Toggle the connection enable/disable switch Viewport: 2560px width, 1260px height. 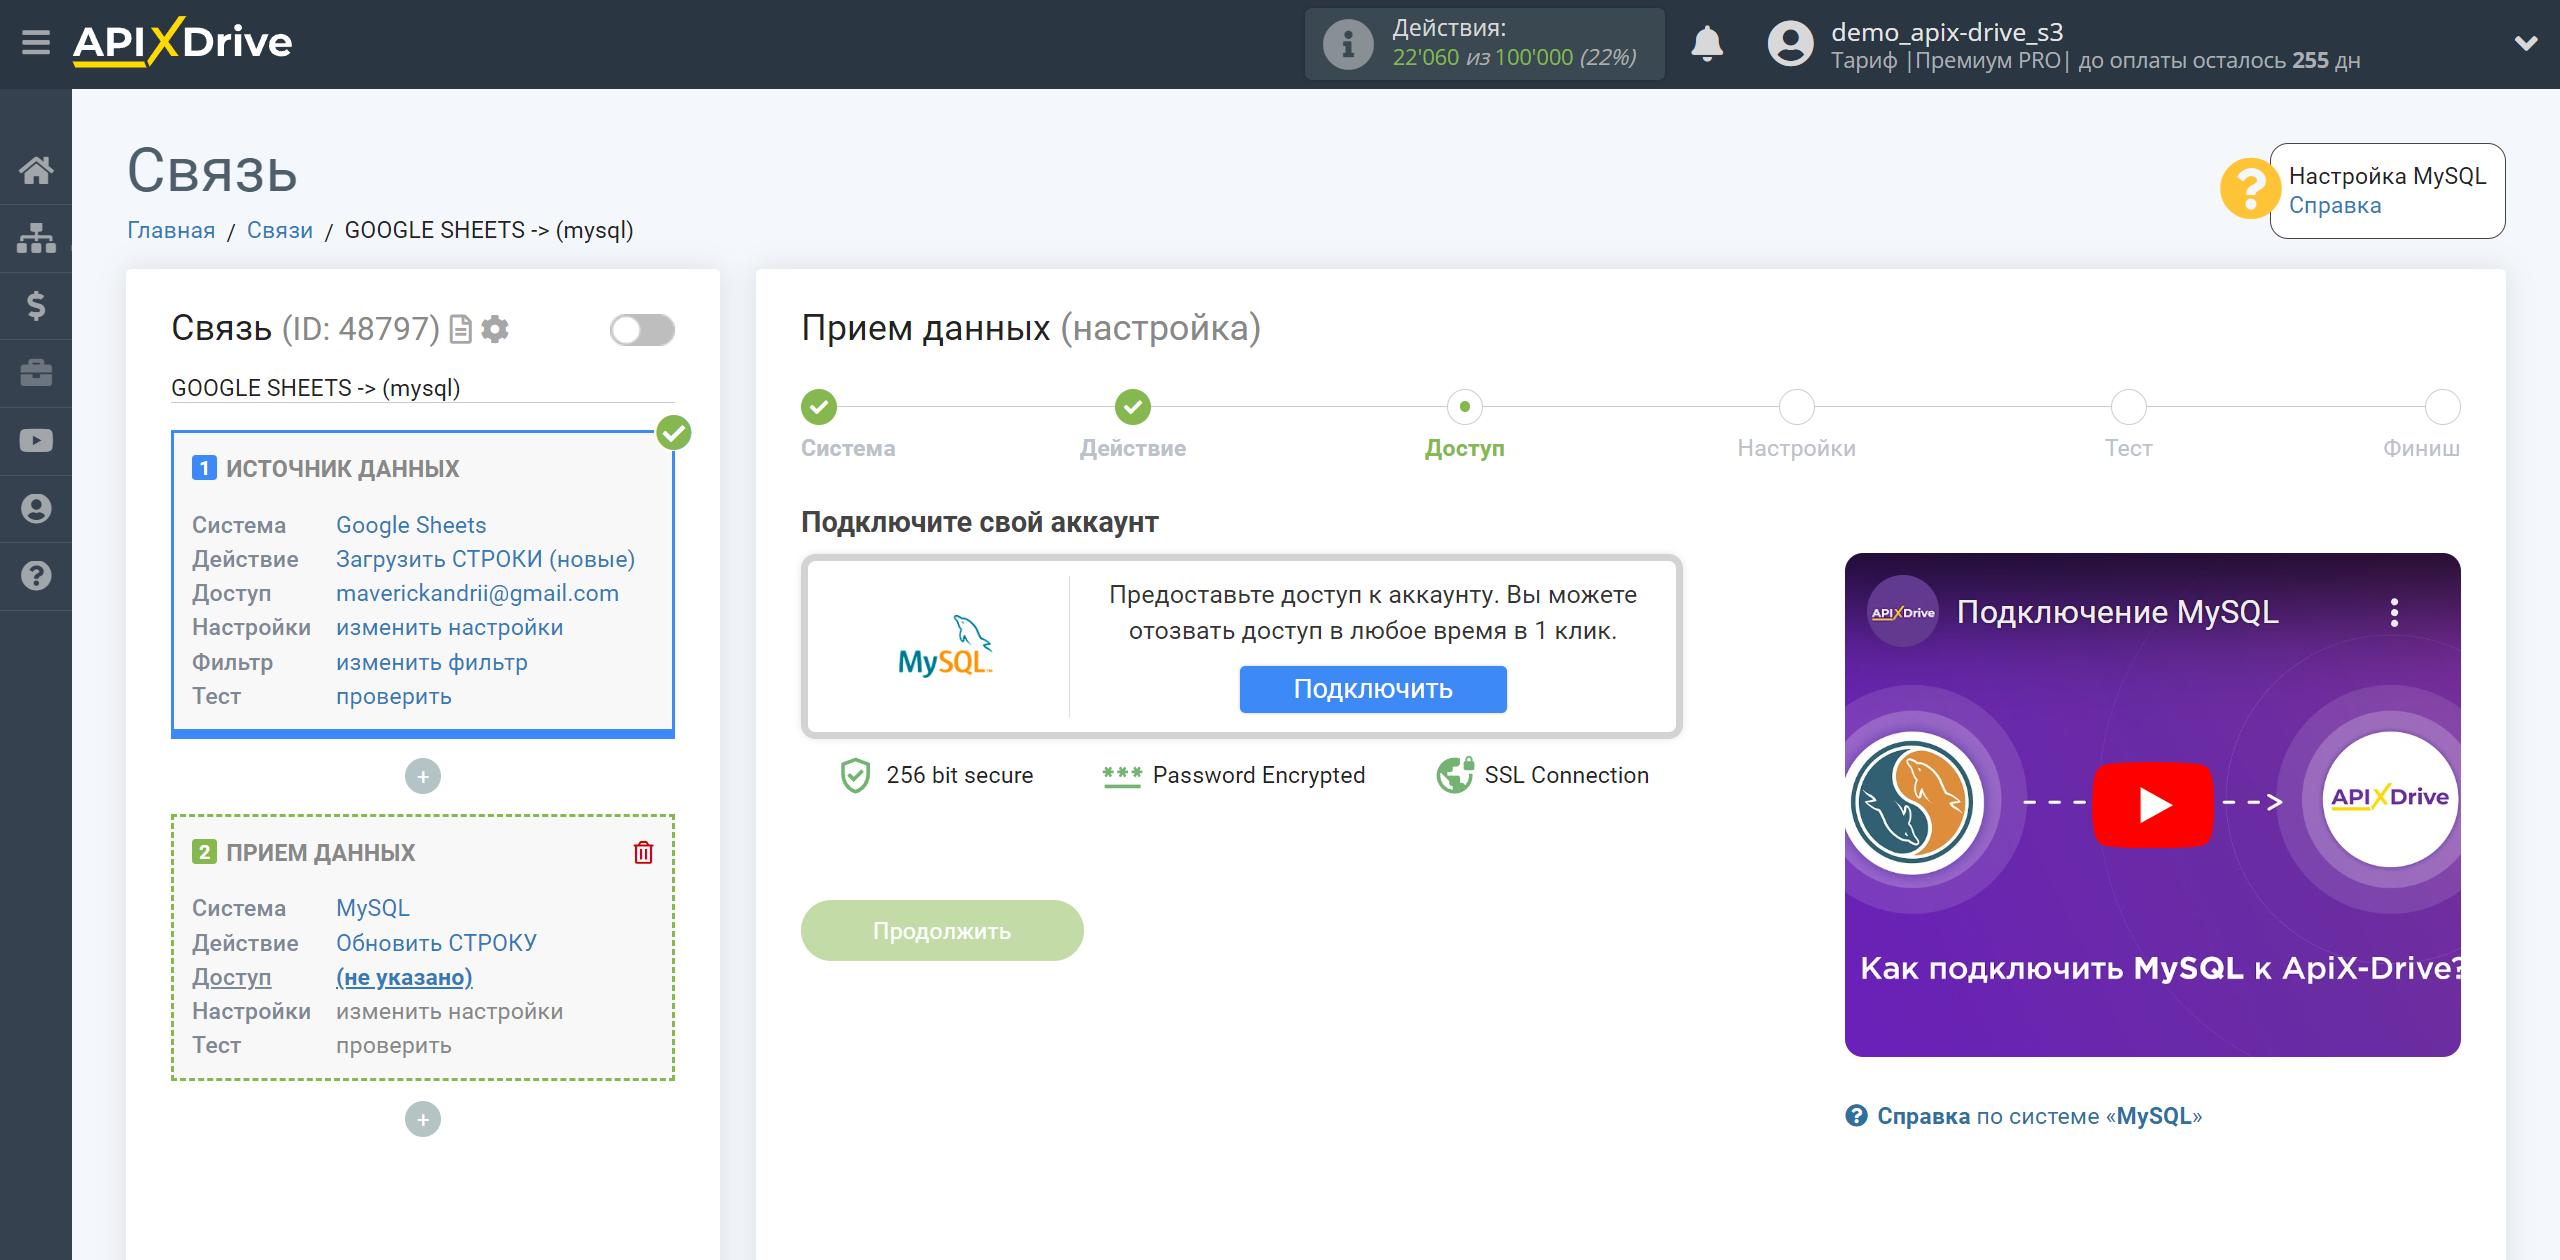point(643,330)
